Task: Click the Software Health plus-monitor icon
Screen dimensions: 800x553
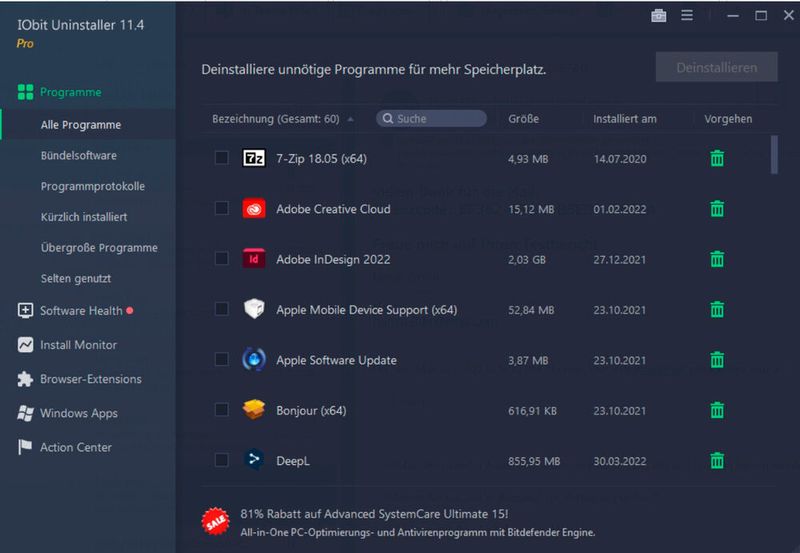Action: coord(26,311)
